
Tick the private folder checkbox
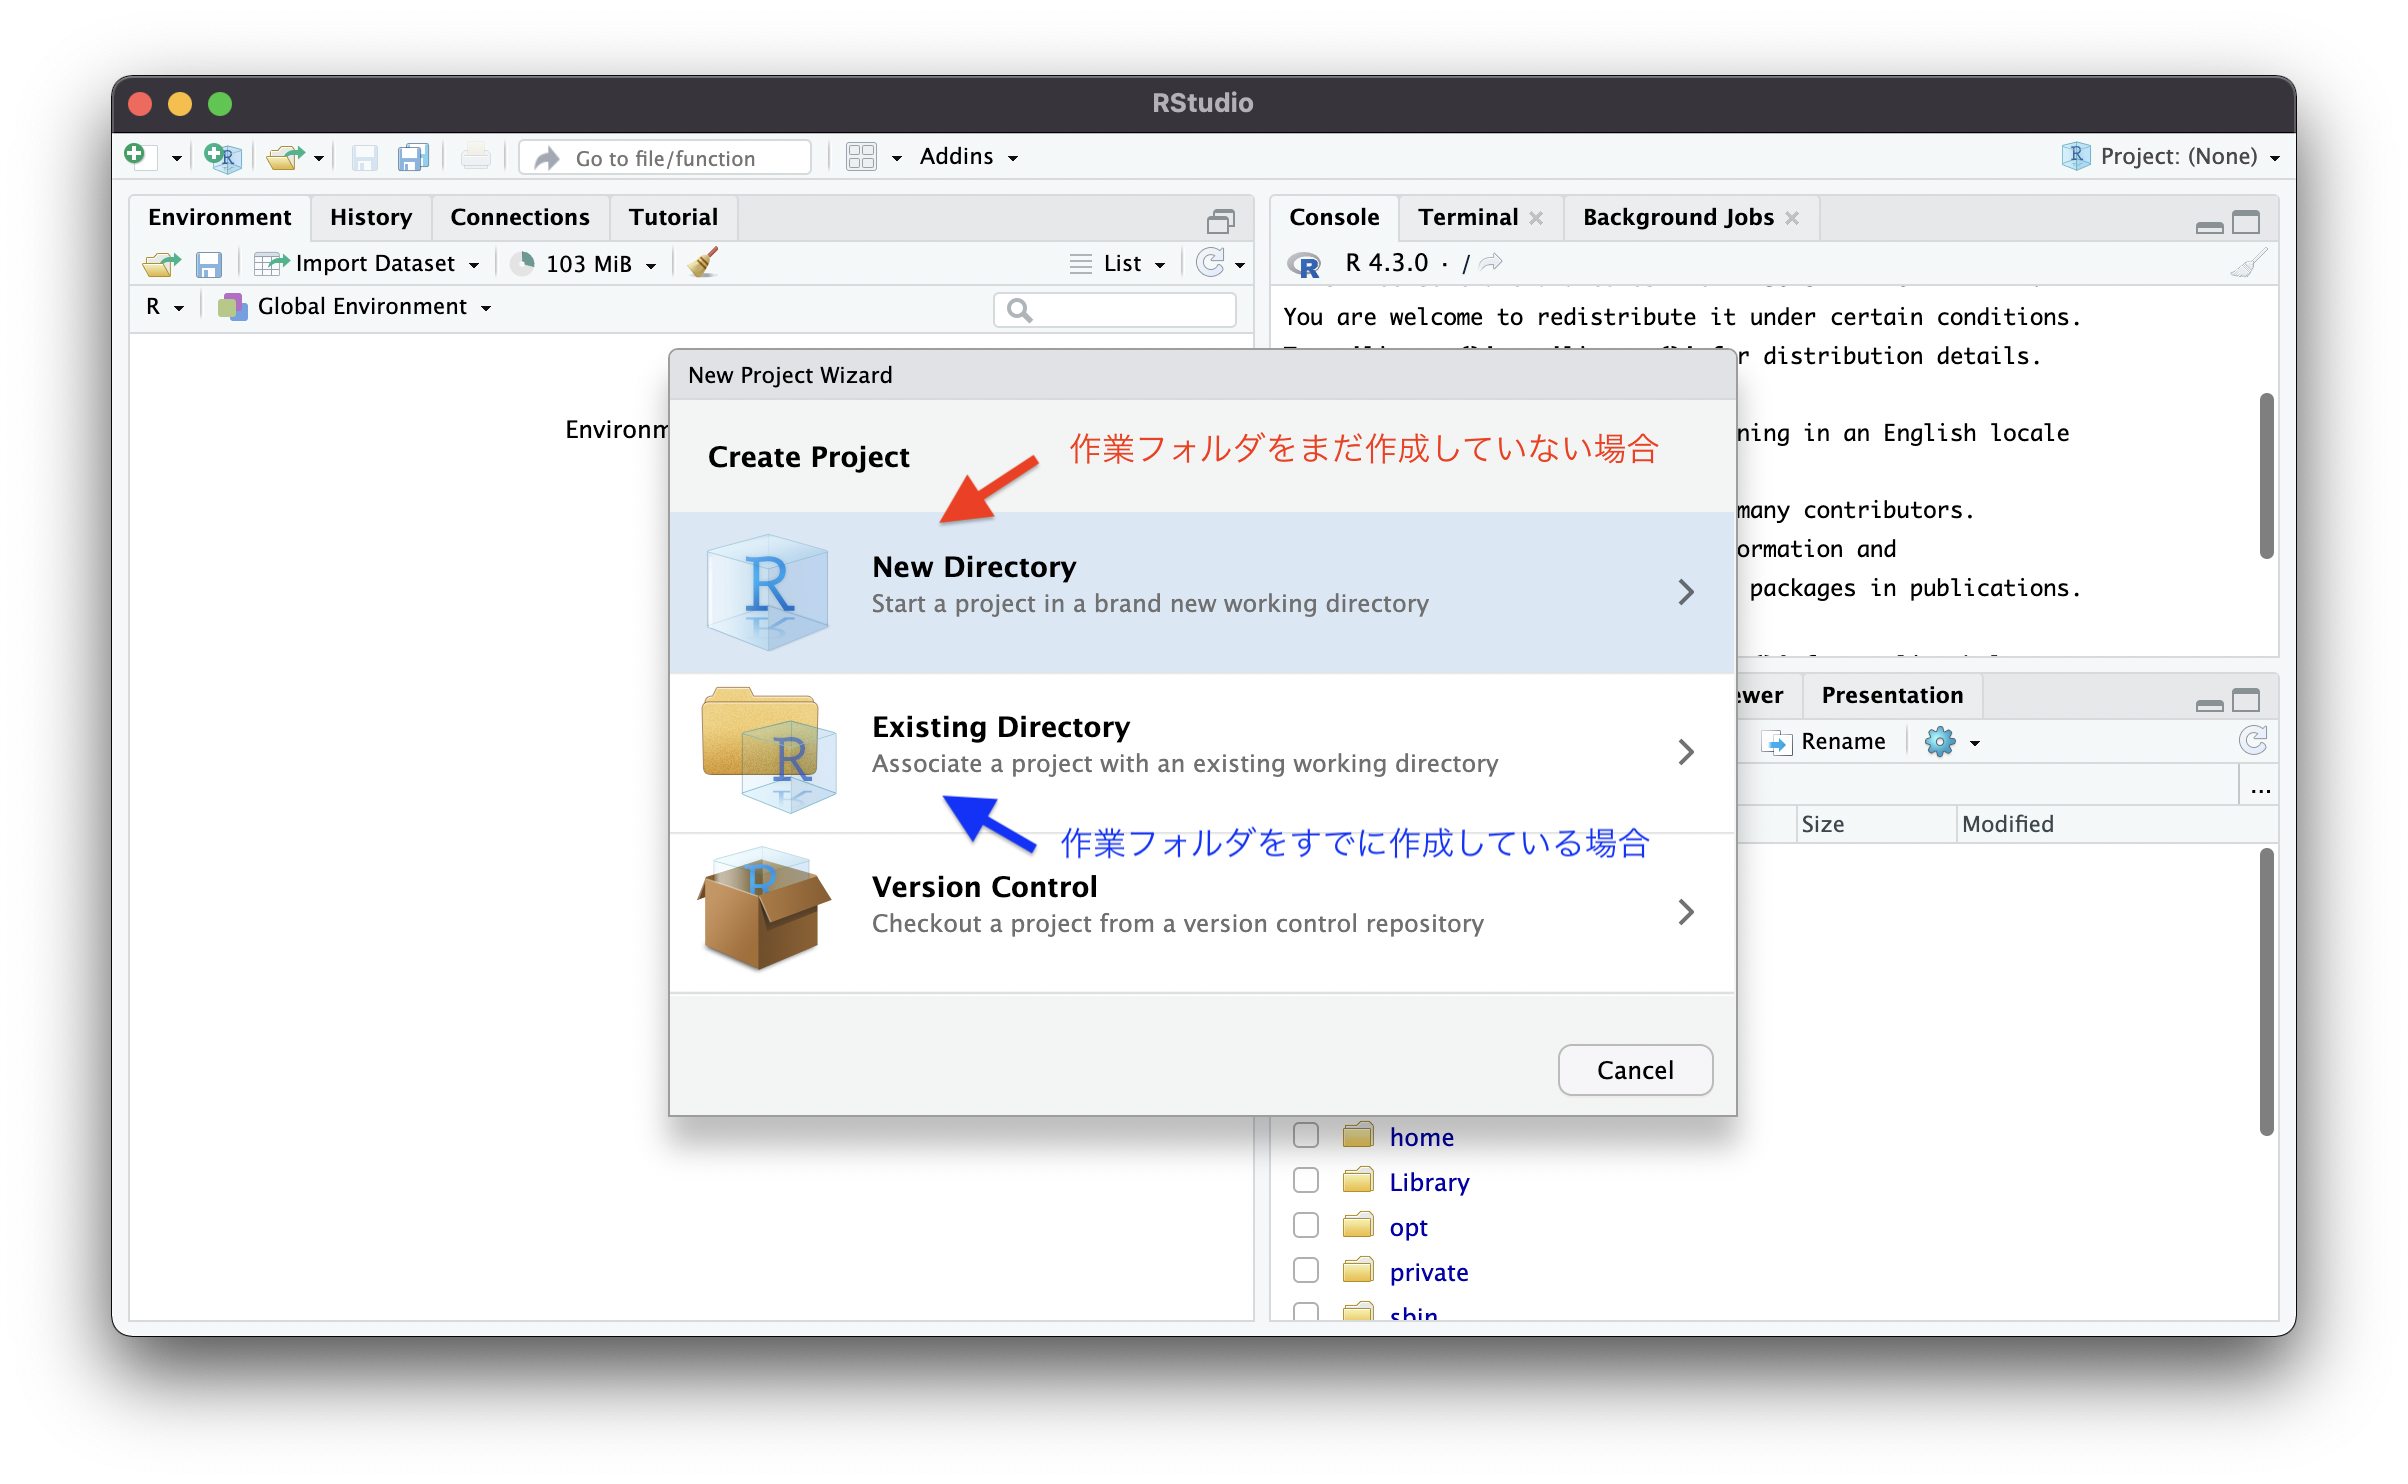[x=1306, y=1270]
